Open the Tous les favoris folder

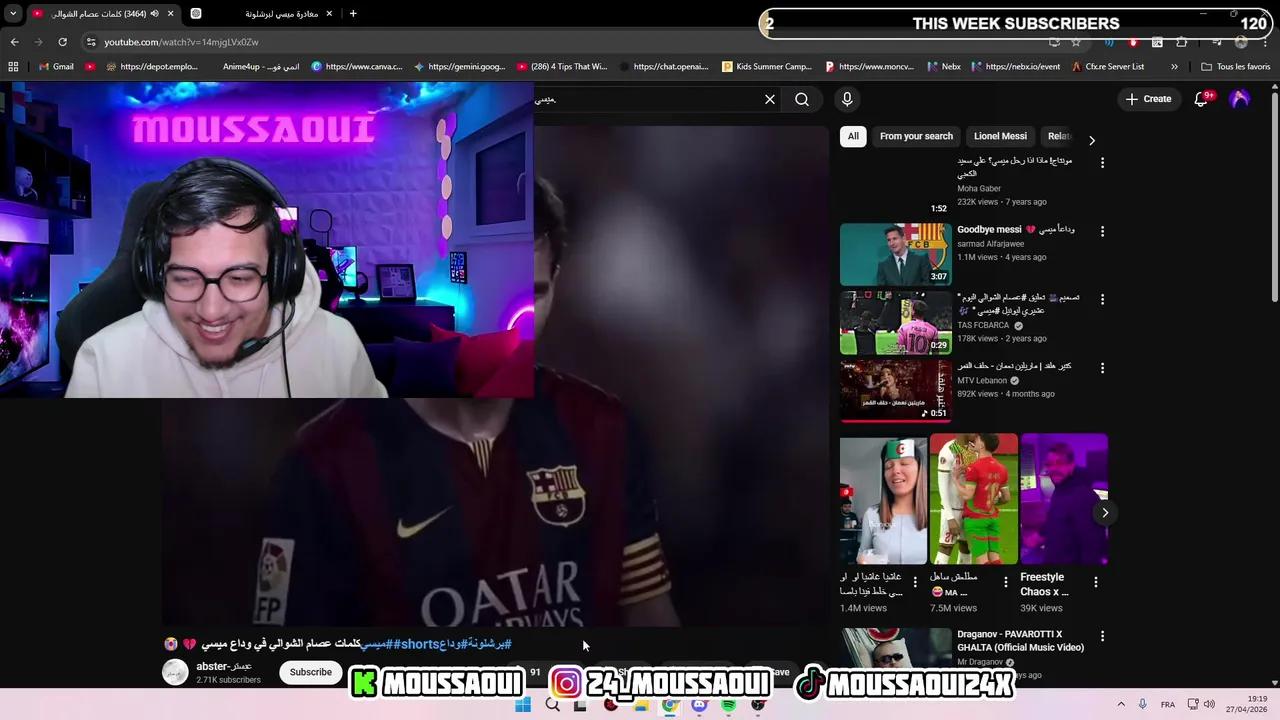pyautogui.click(x=1236, y=67)
